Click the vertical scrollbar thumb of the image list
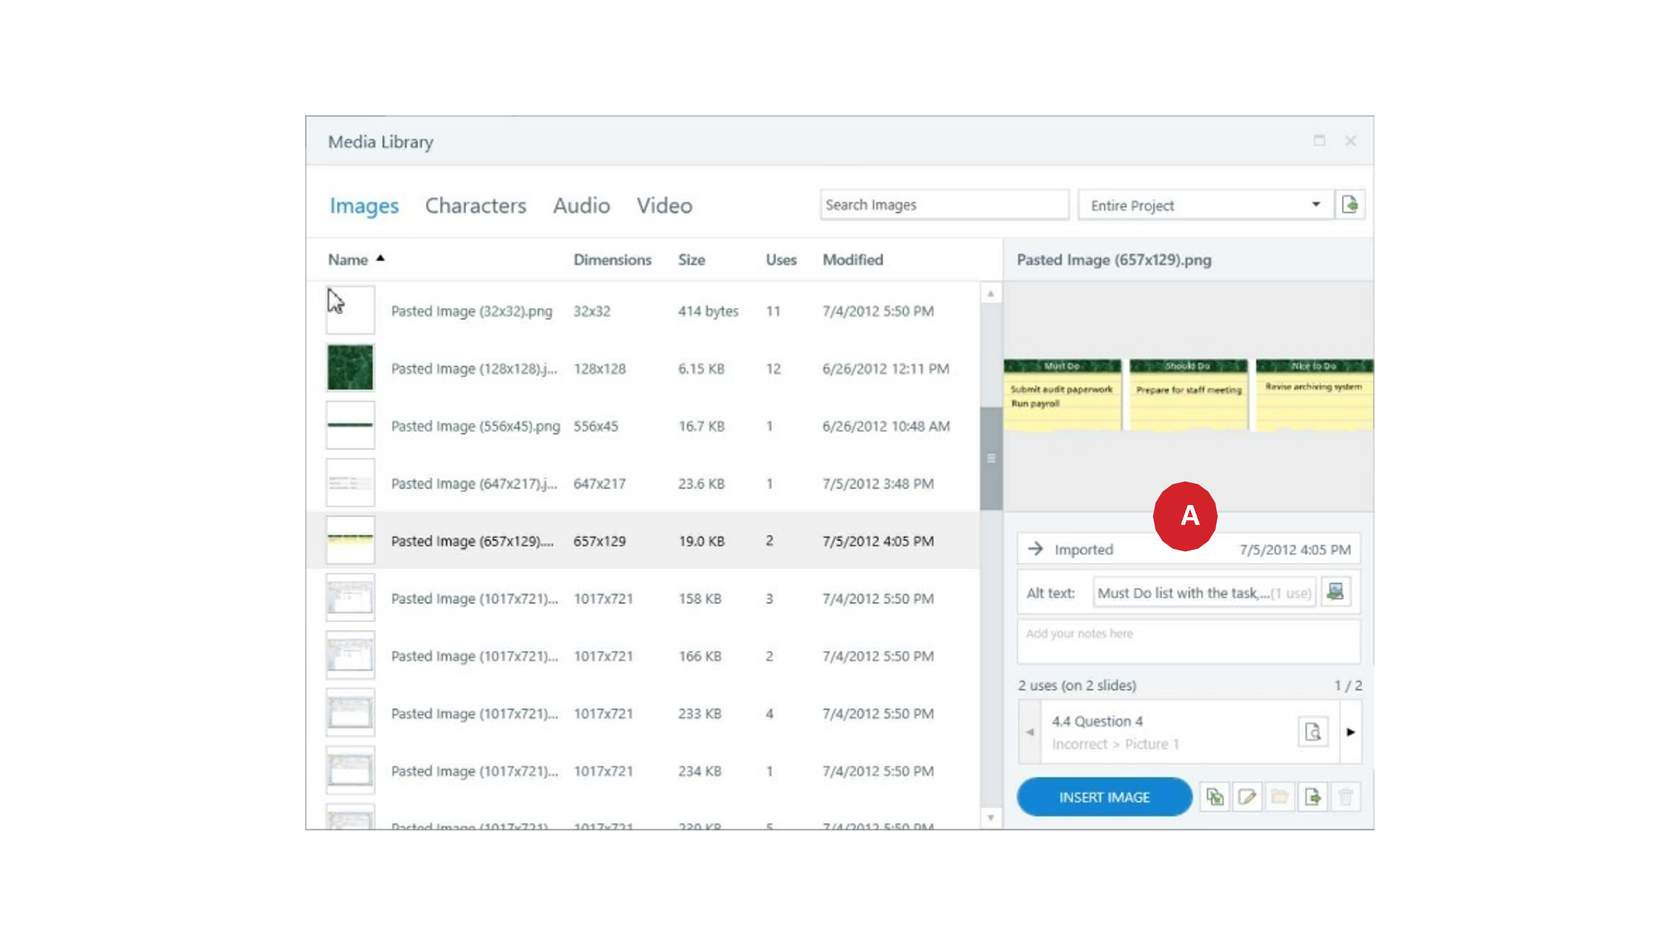 (x=991, y=459)
